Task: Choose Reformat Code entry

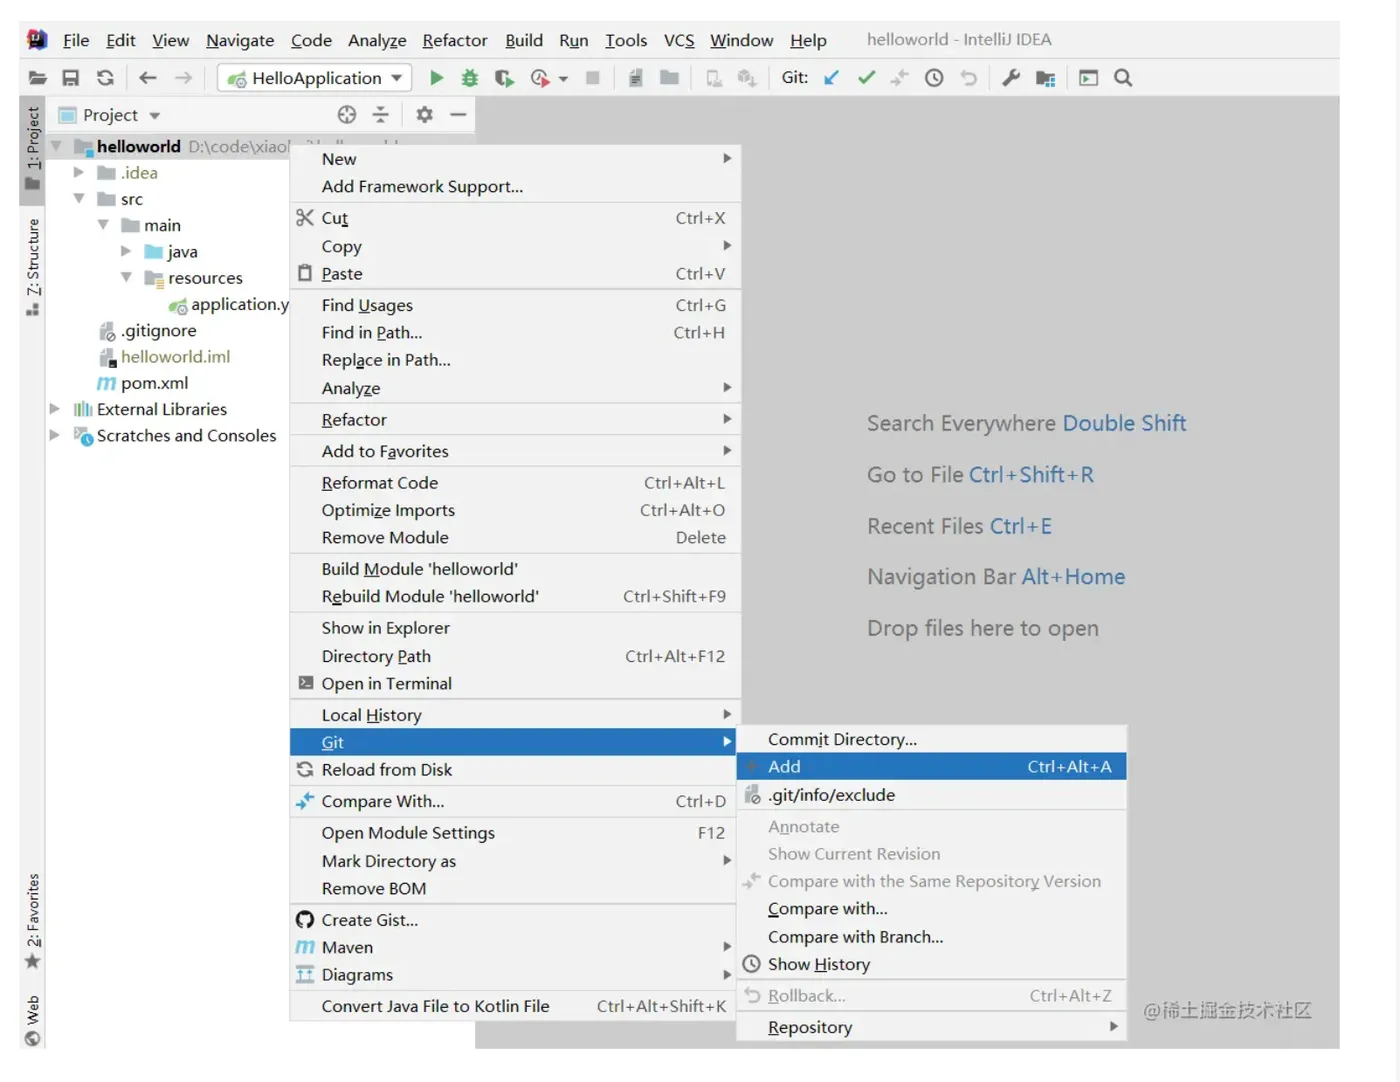Action: [x=515, y=483]
